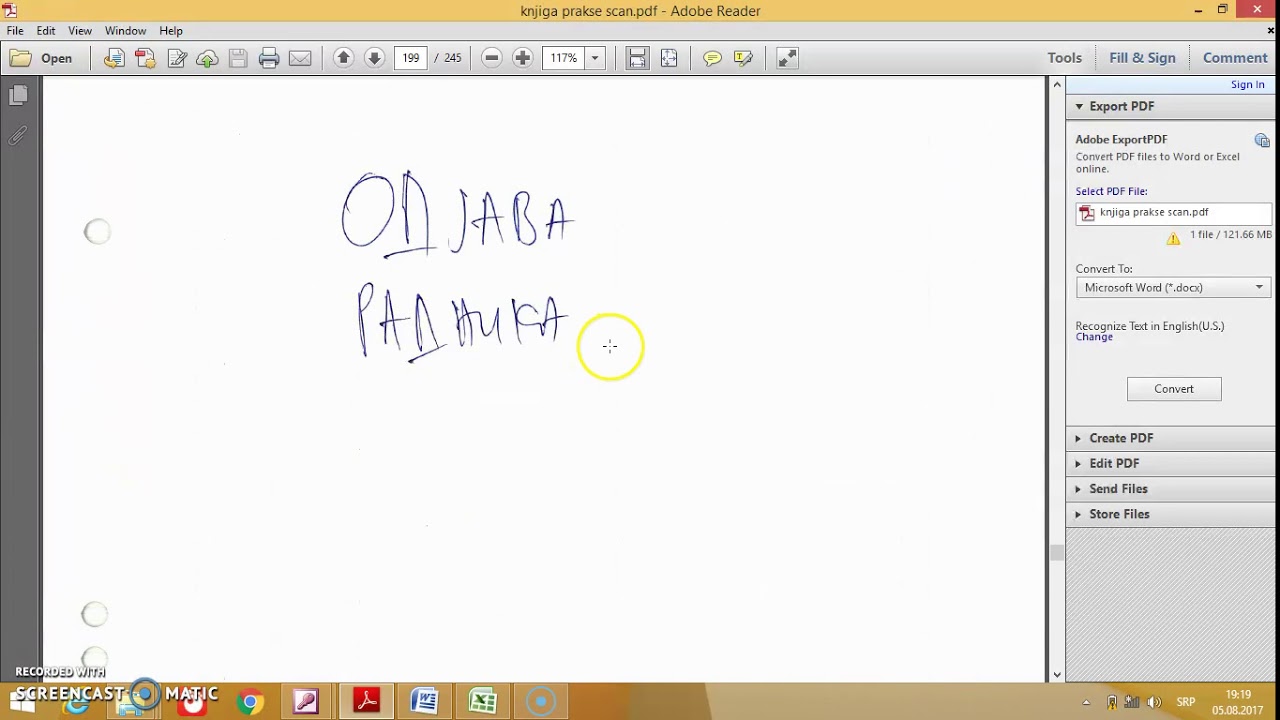Screen dimensions: 1280x720
Task: Click the Create PDF icon in toolbar
Action: 145,58
